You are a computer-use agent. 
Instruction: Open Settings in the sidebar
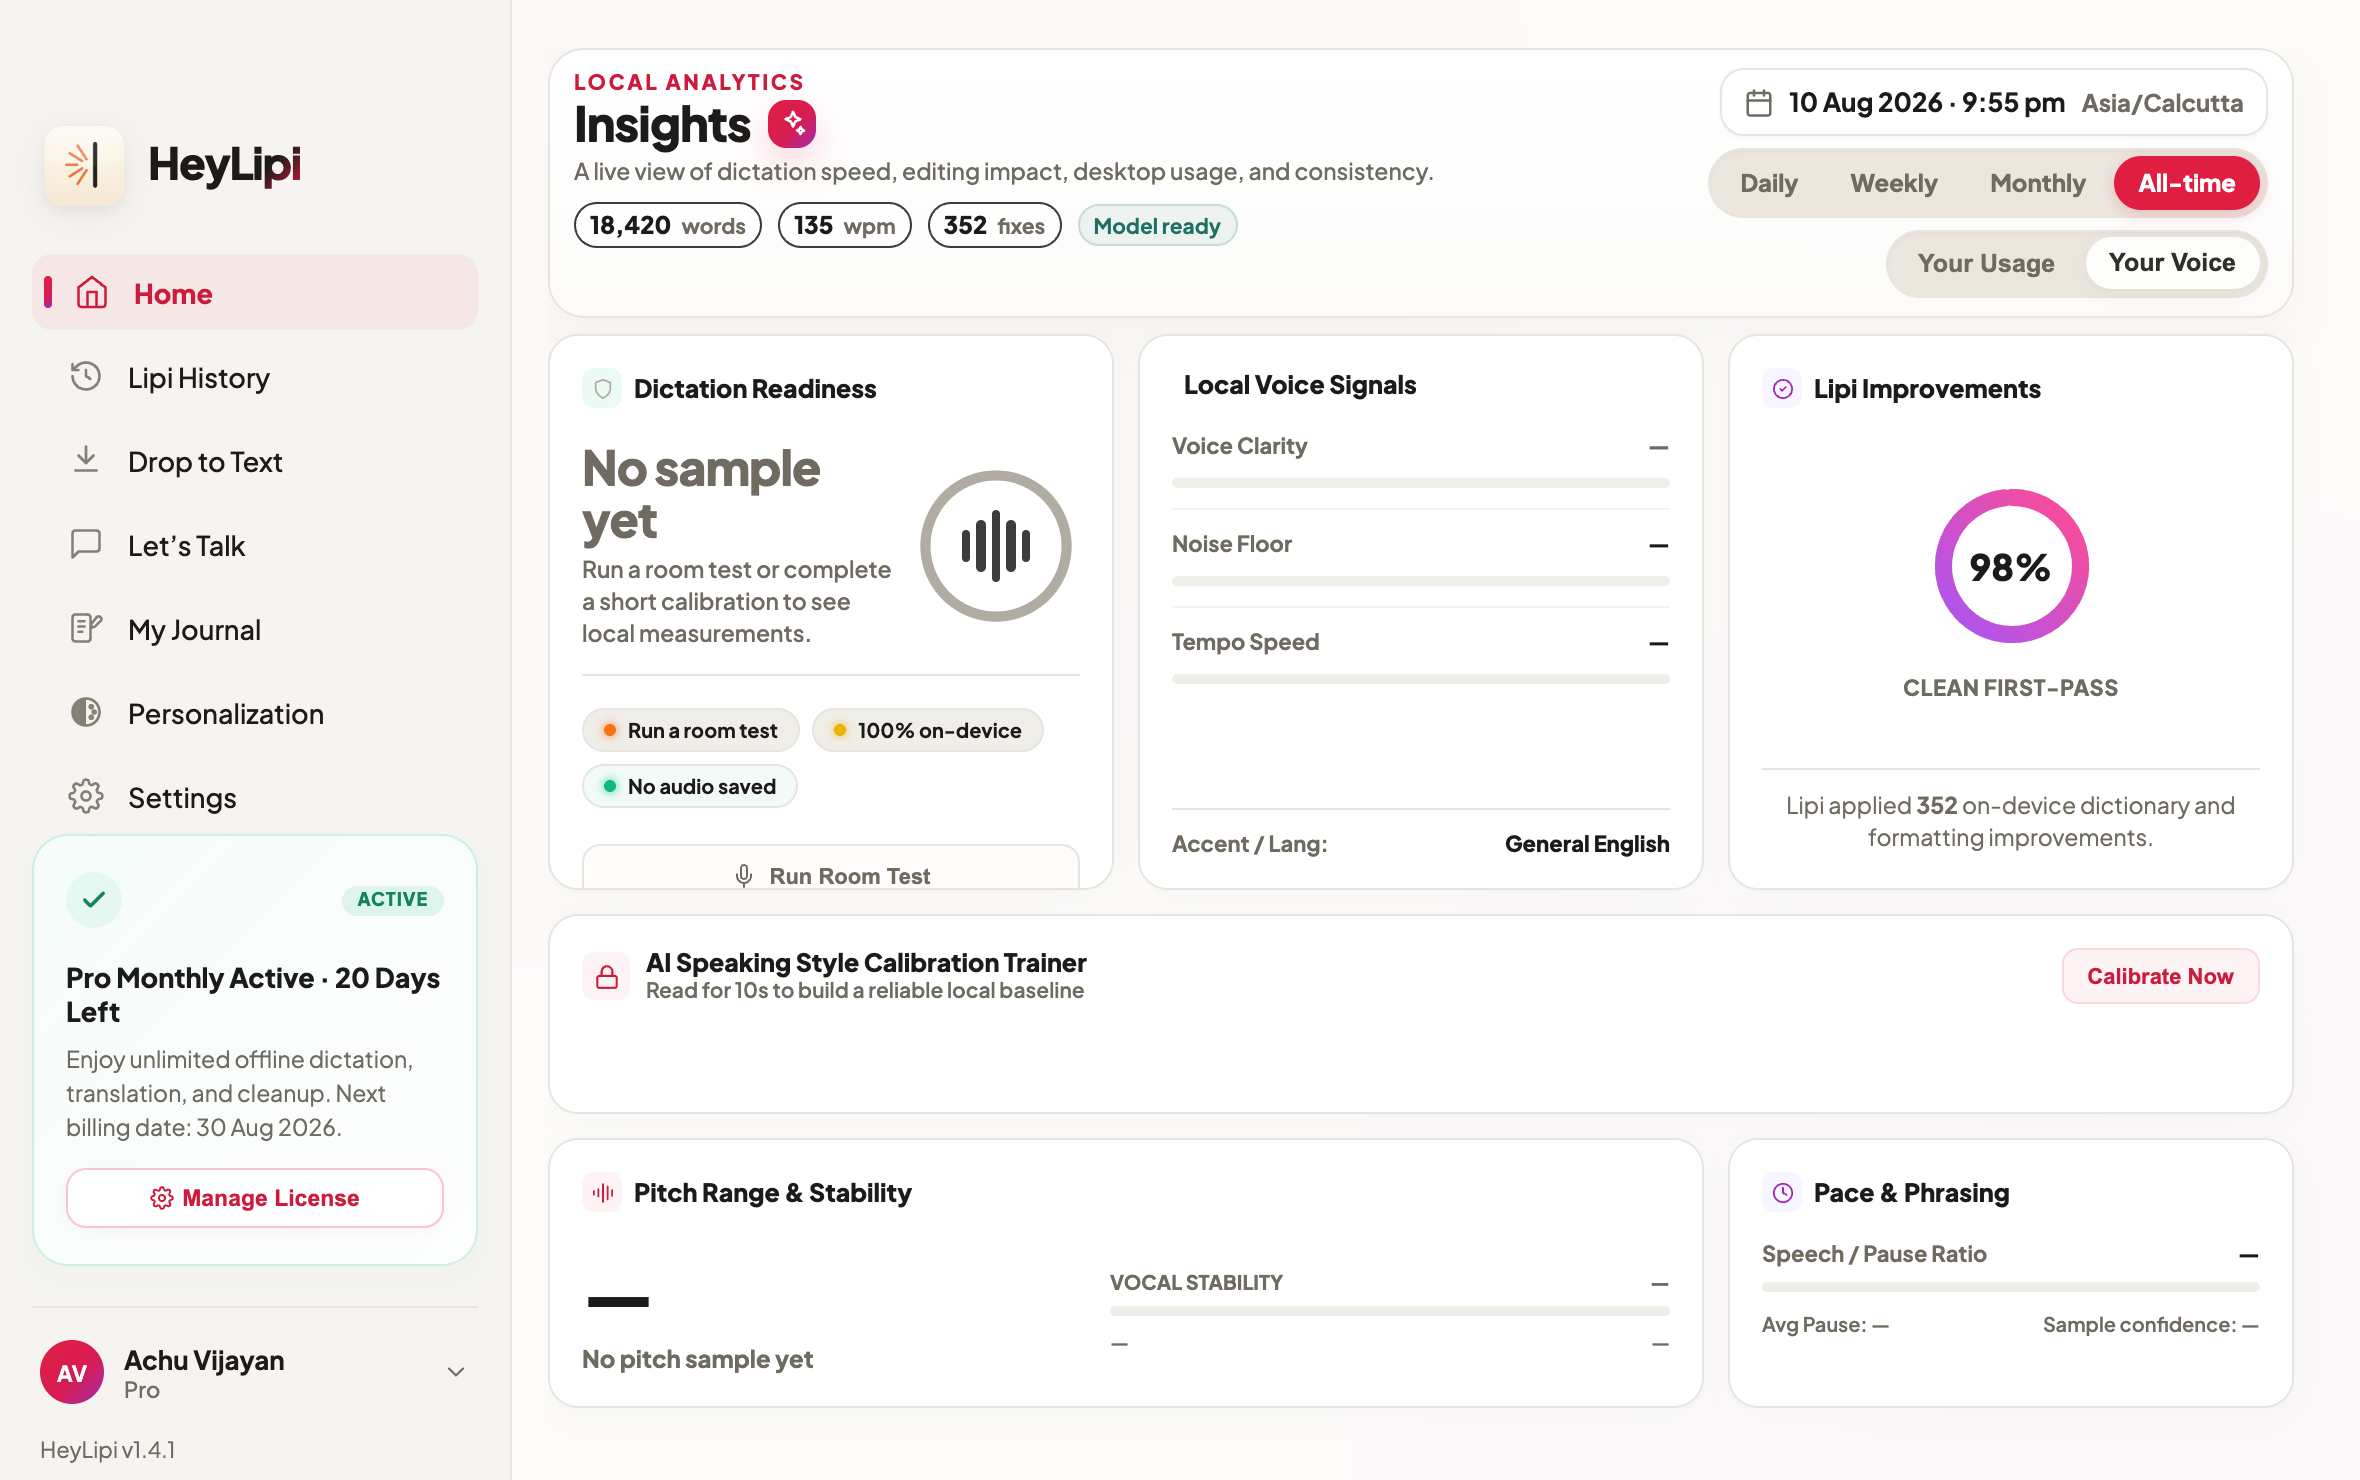coord(255,798)
